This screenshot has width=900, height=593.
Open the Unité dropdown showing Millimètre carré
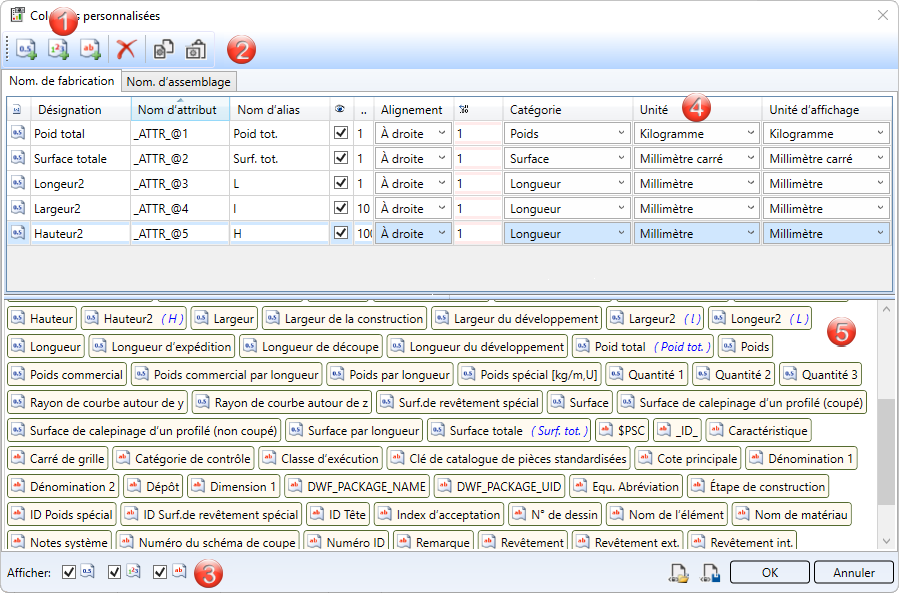tap(697, 158)
